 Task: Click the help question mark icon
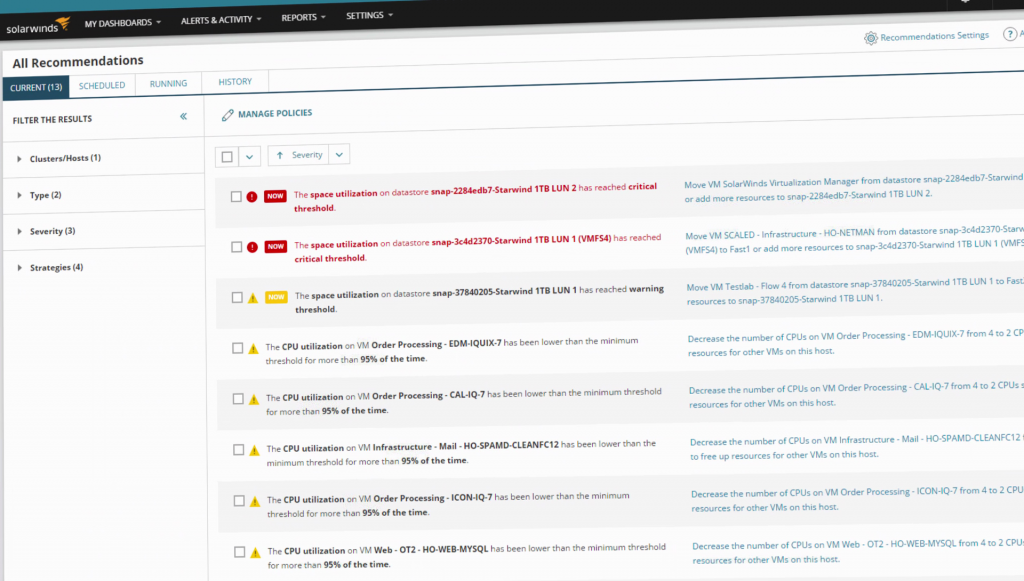coord(1010,34)
